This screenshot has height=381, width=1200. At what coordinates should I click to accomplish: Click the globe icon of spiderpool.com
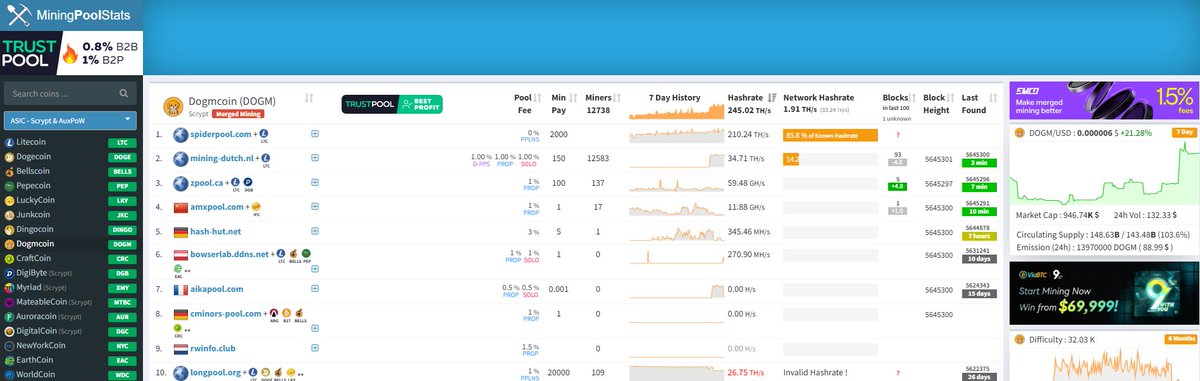[180, 134]
